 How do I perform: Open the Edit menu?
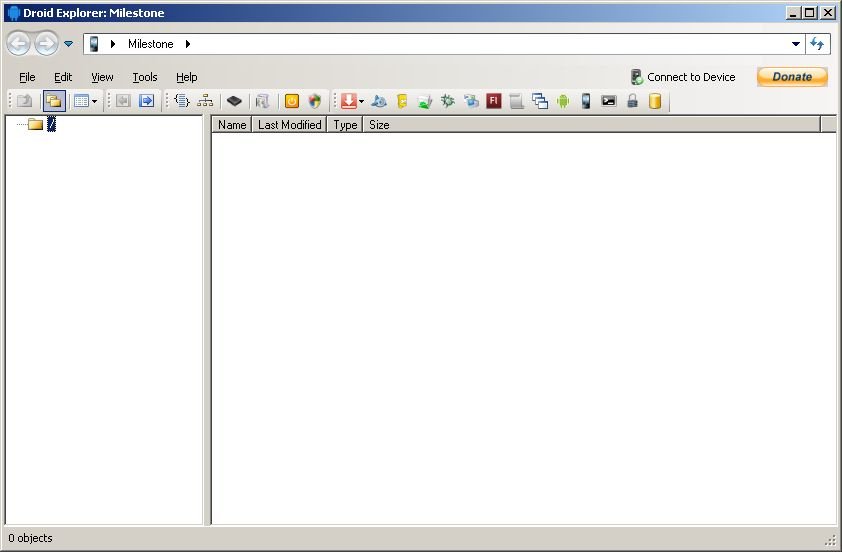tap(63, 77)
